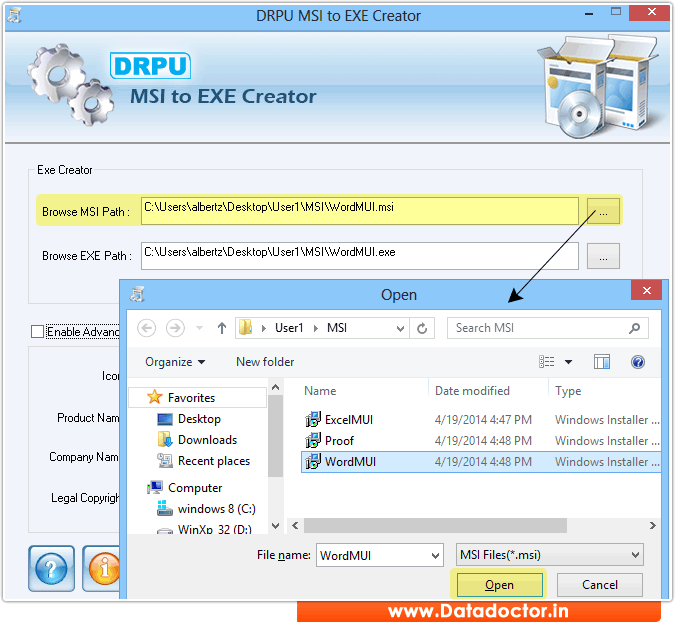Click folder icon in address bar
This screenshot has height=622, width=675.
(x=245, y=328)
